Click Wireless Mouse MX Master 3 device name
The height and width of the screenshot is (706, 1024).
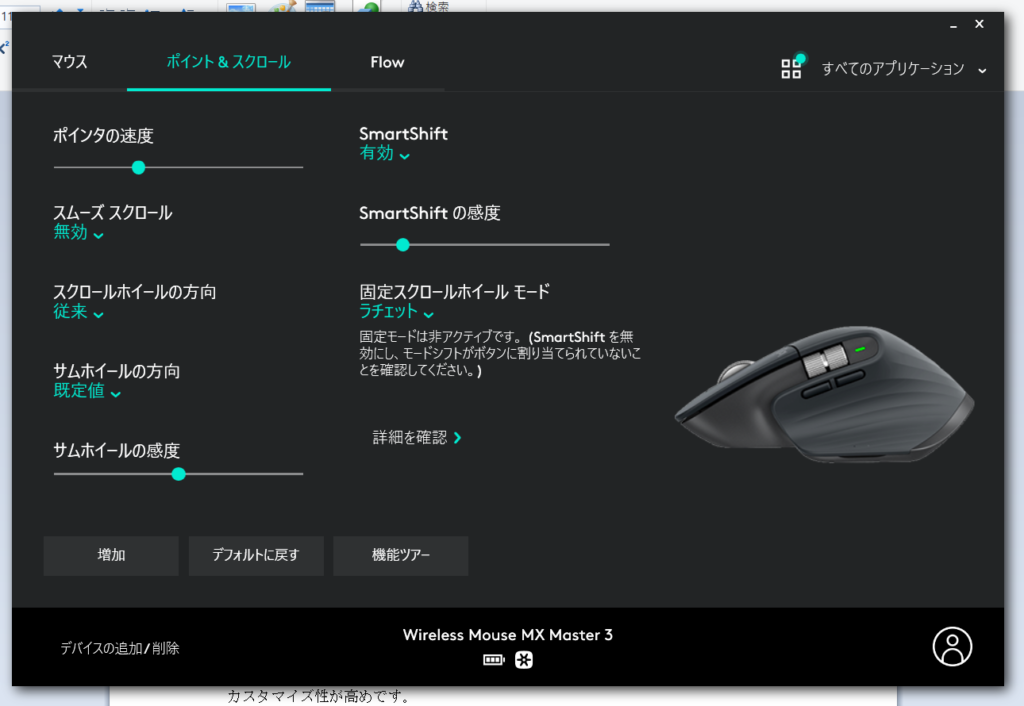click(507, 635)
